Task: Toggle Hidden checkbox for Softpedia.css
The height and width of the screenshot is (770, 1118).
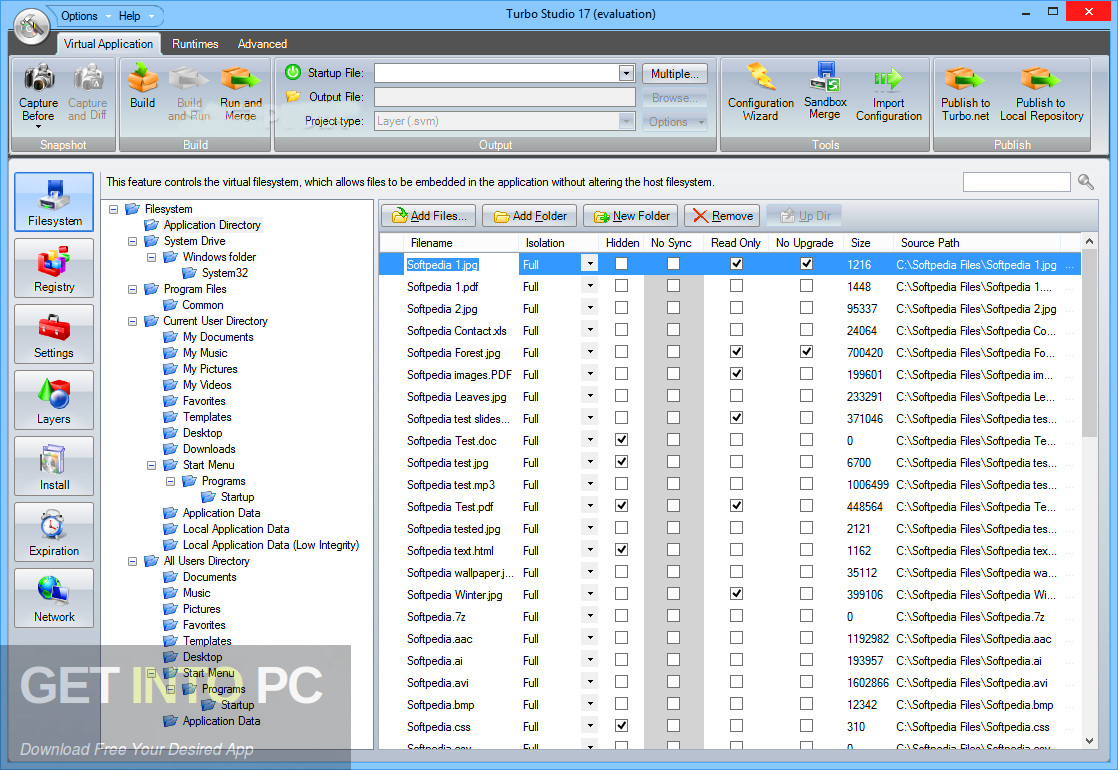Action: coord(622,726)
